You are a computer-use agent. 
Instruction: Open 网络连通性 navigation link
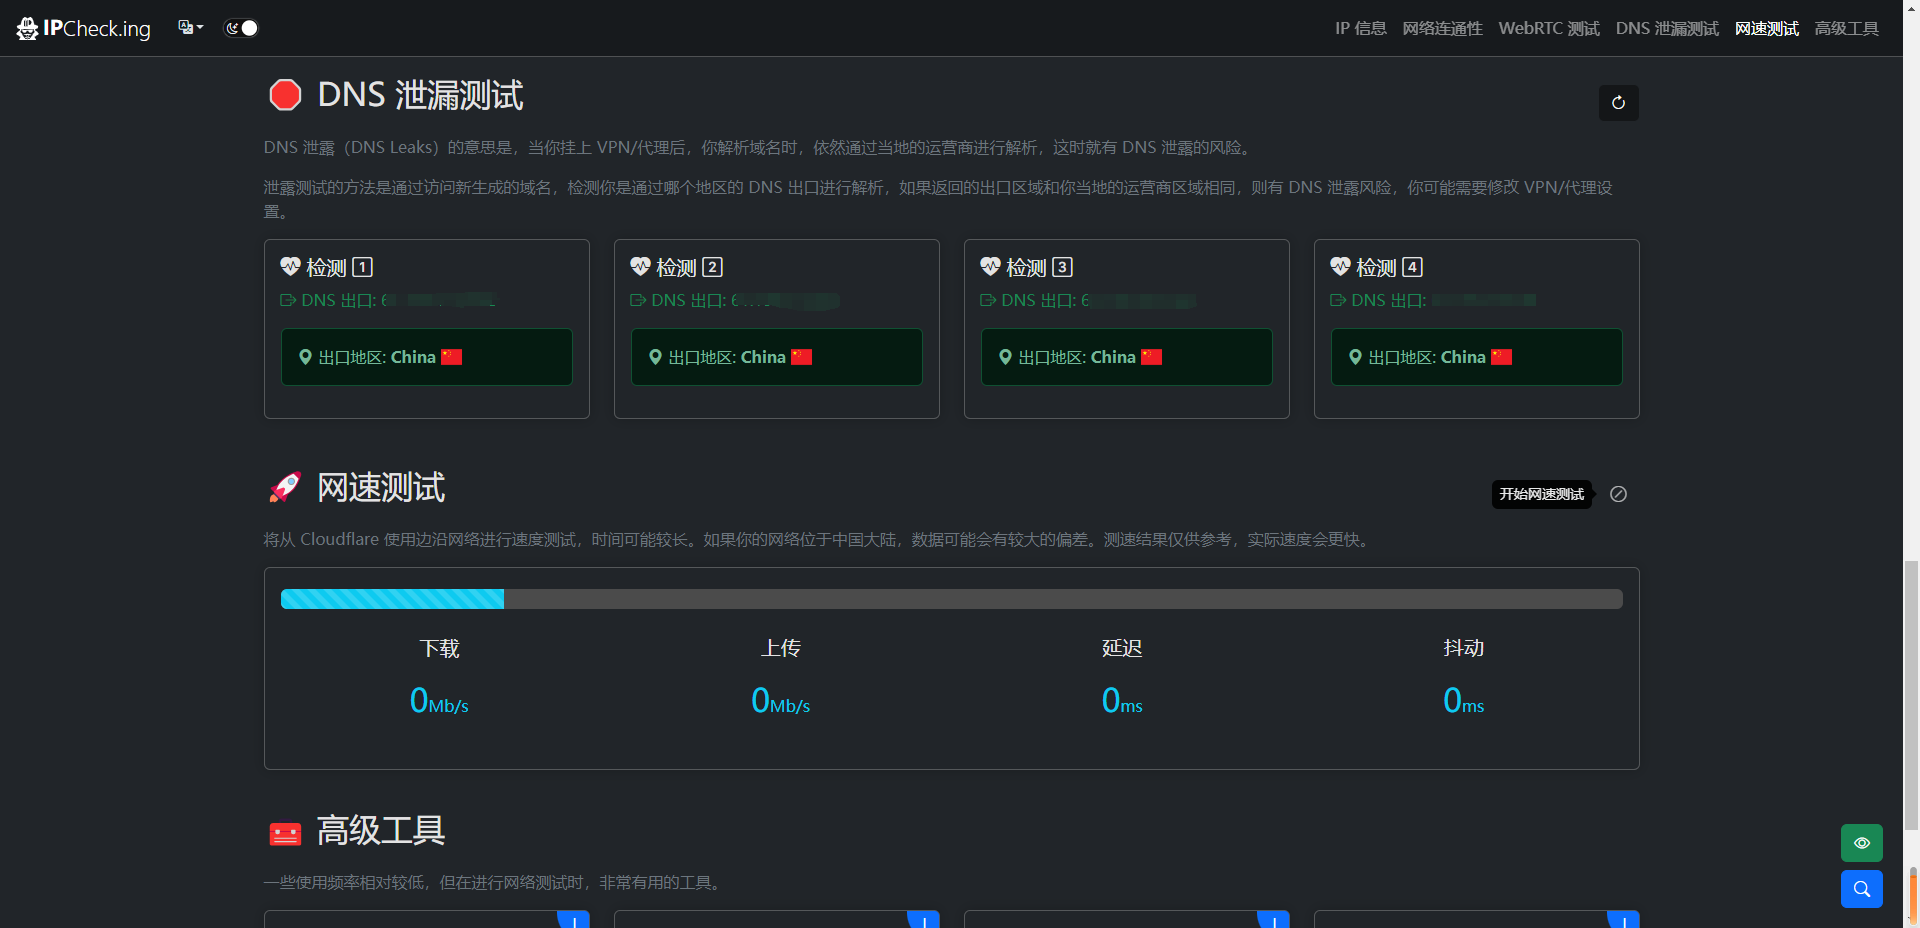pos(1442,28)
